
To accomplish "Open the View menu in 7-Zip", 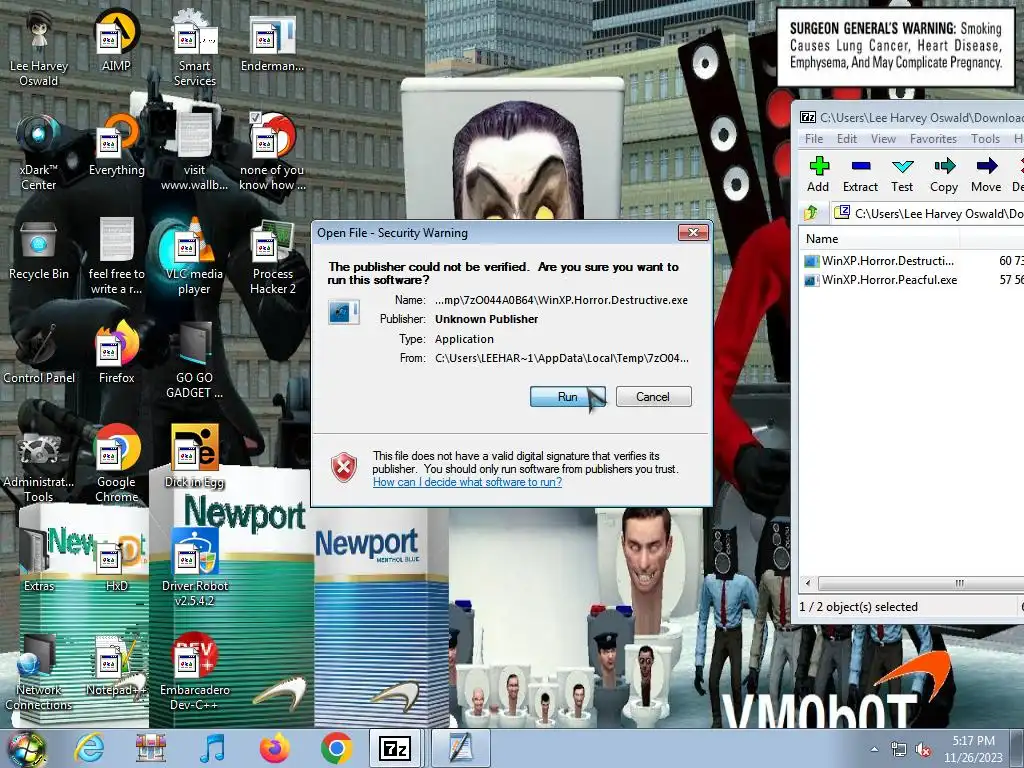I will pos(883,138).
